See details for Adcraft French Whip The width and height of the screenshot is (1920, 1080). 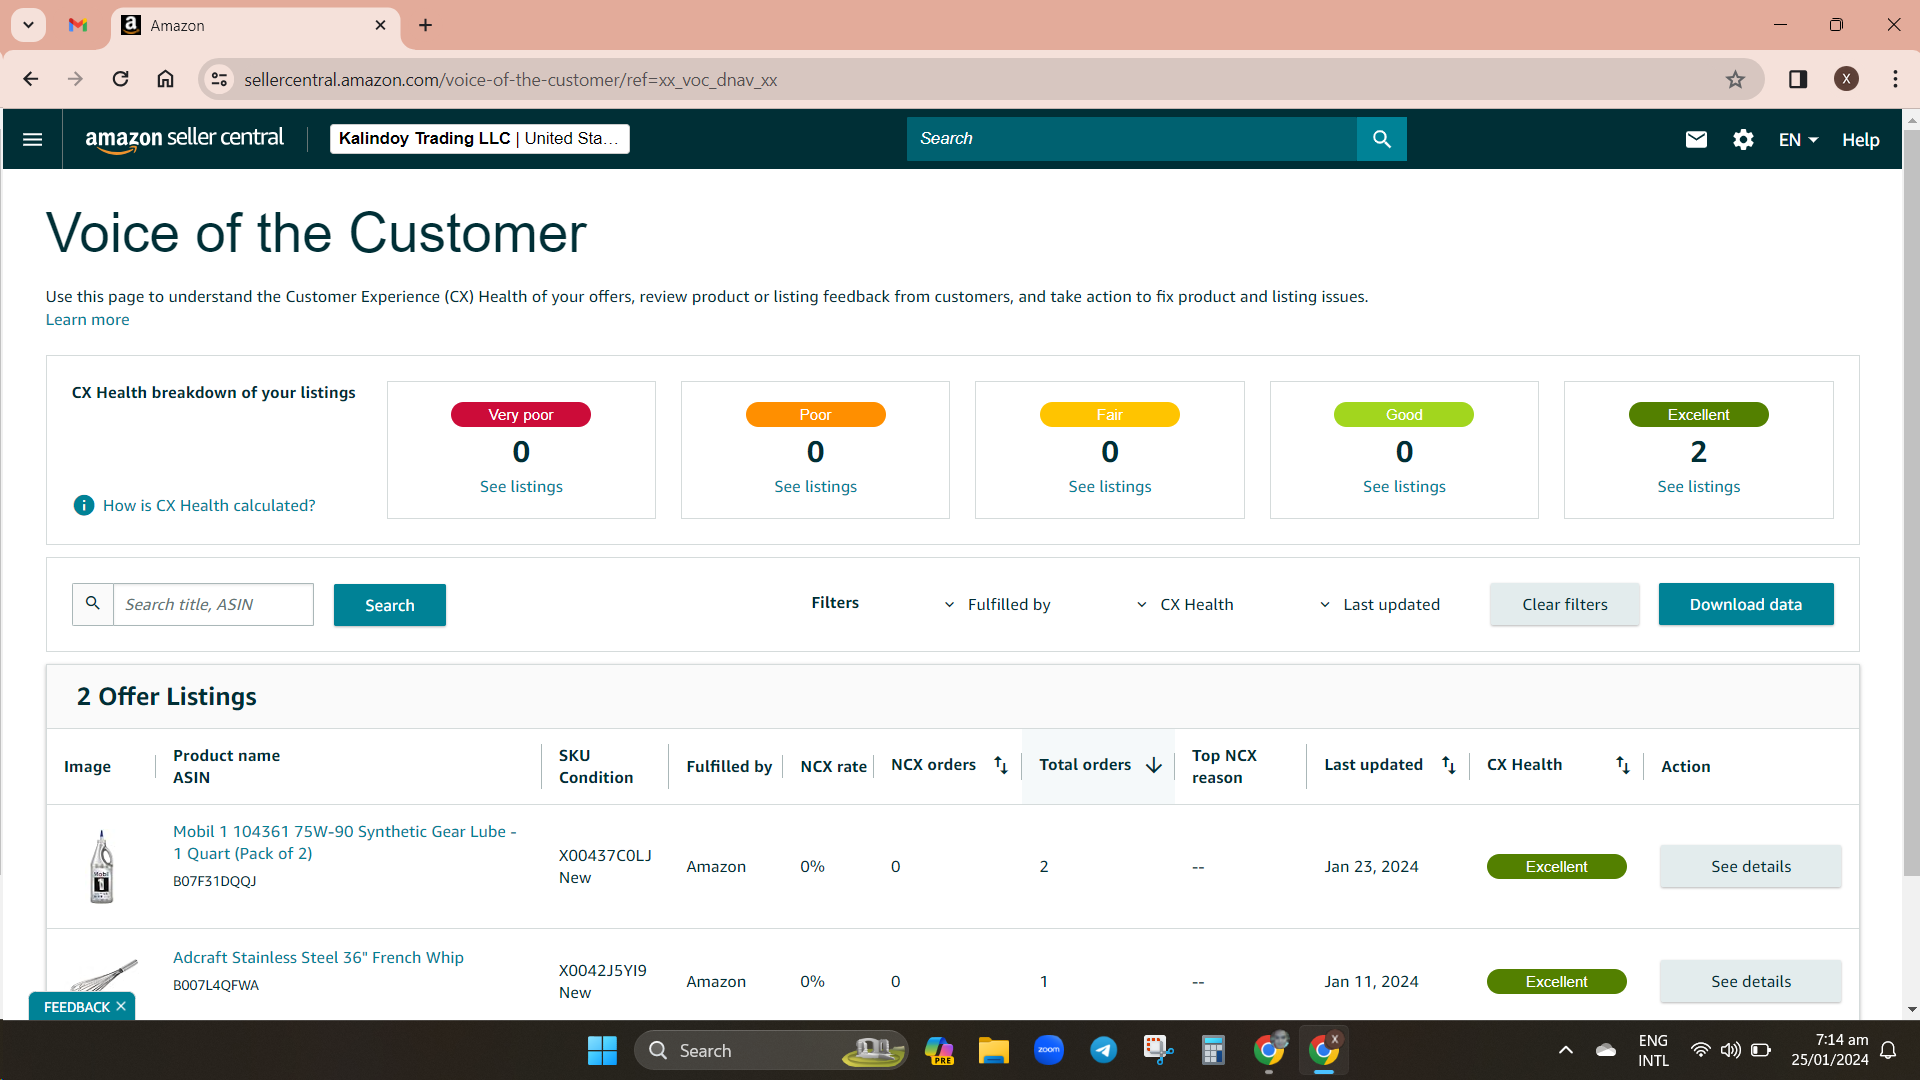click(1751, 982)
